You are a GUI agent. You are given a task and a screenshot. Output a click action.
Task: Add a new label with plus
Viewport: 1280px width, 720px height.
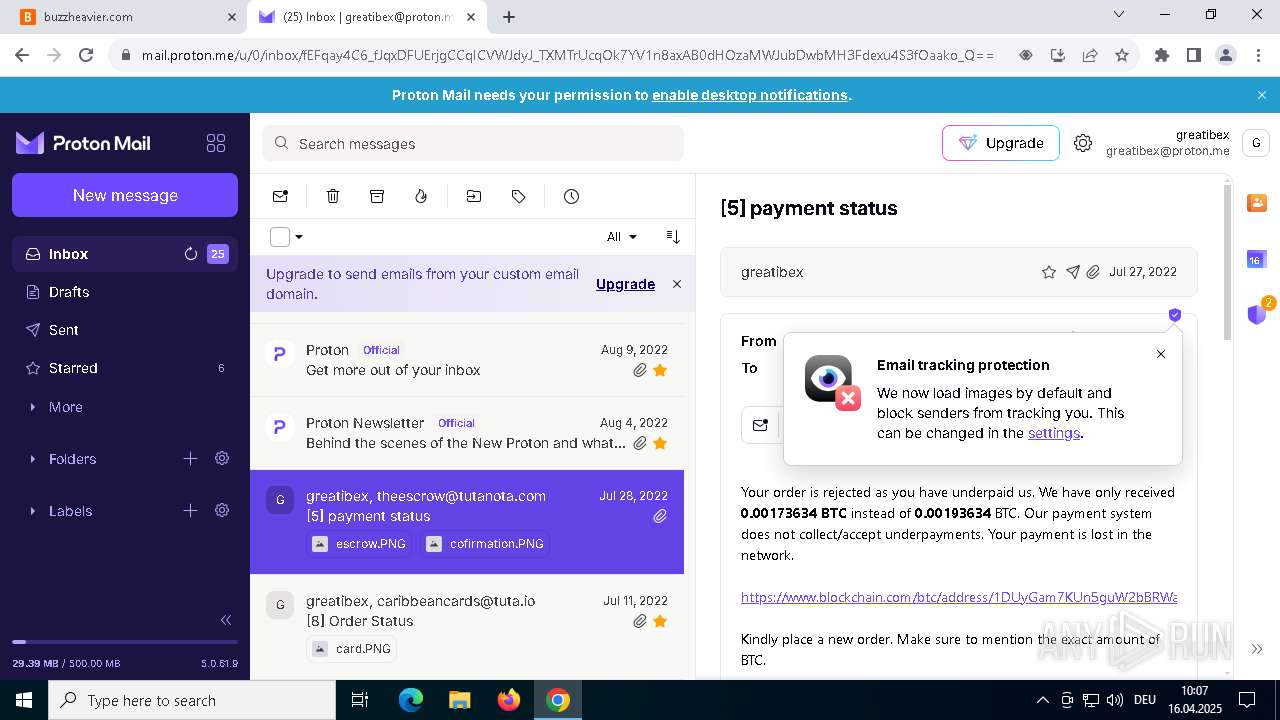[190, 511]
